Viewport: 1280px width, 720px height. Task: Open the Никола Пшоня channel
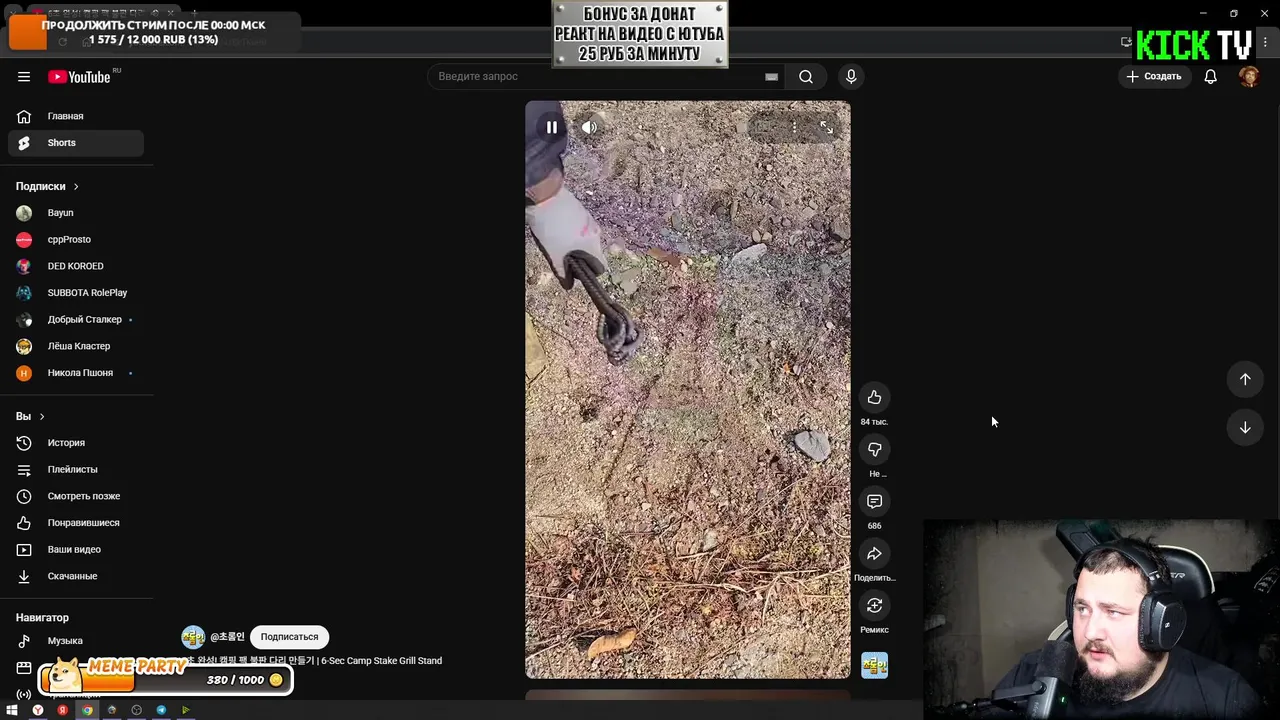pyautogui.click(x=76, y=373)
